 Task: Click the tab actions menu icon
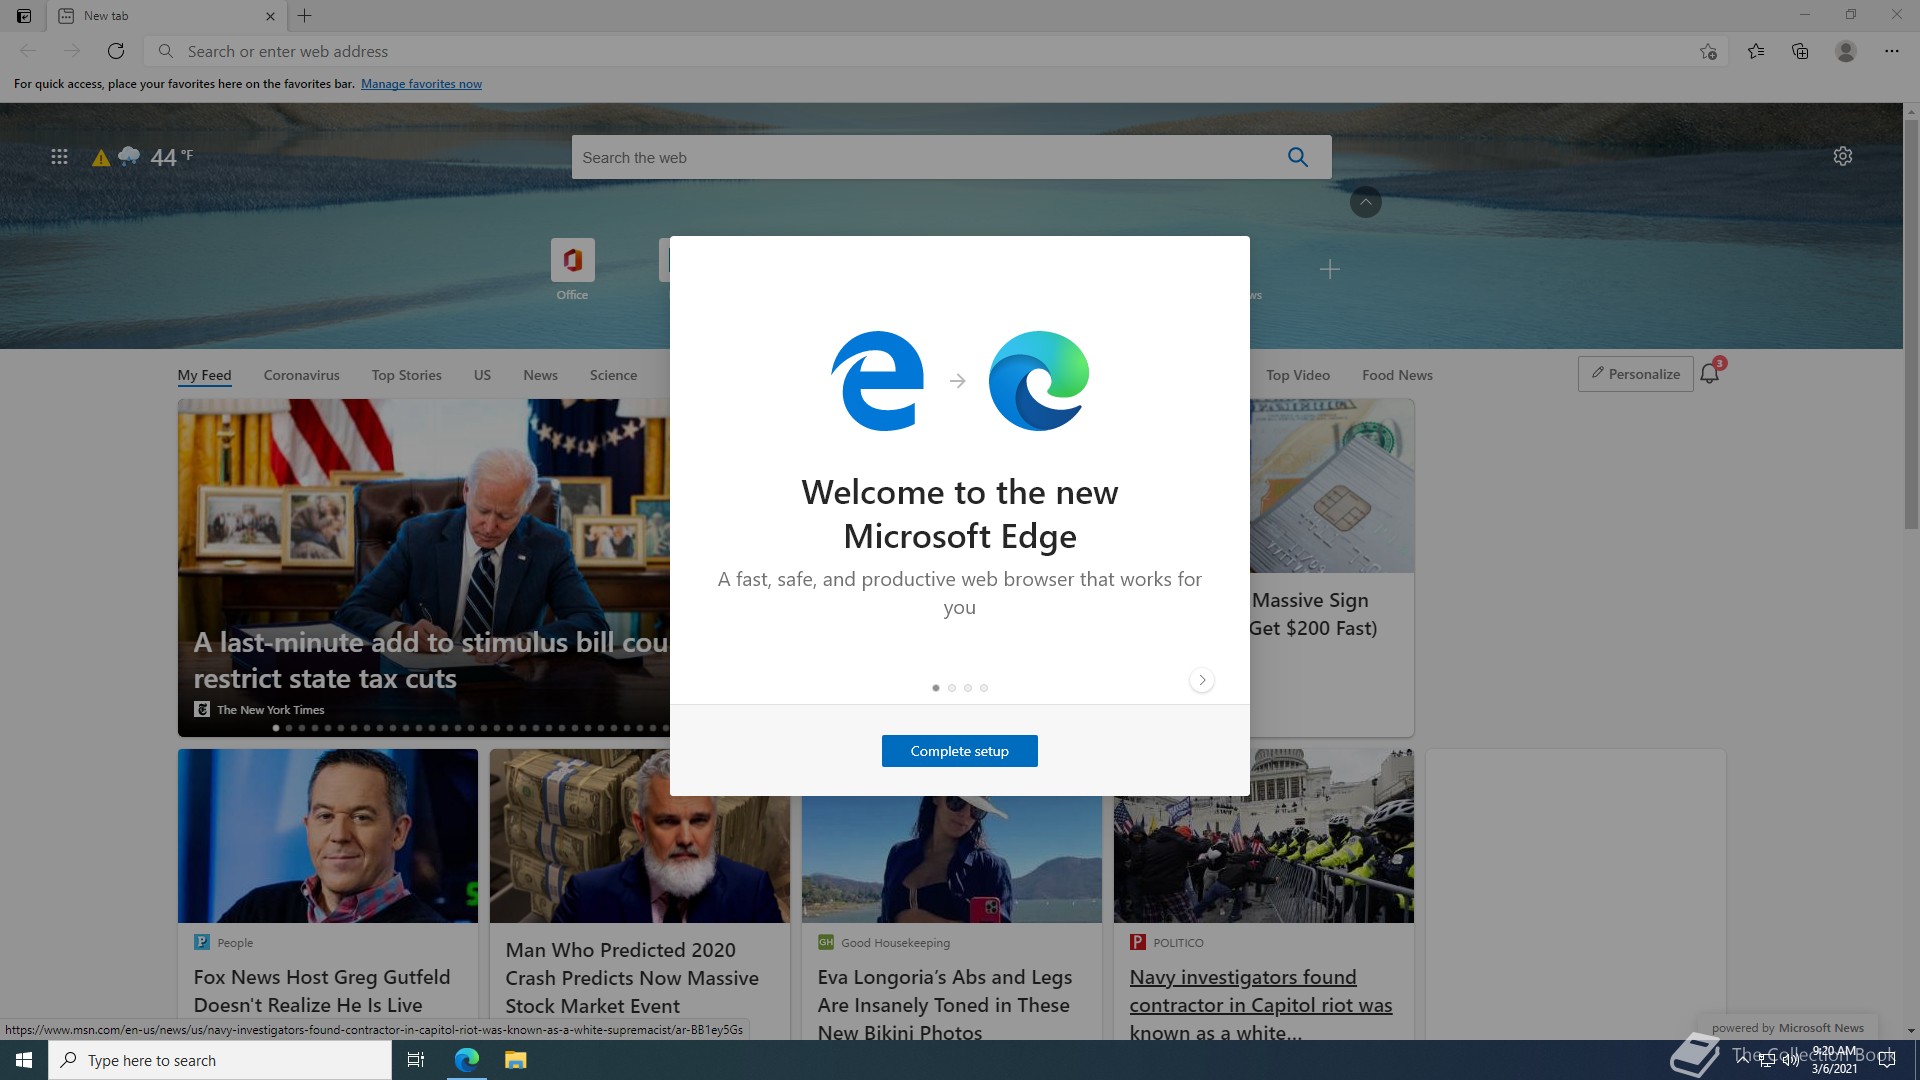click(24, 16)
